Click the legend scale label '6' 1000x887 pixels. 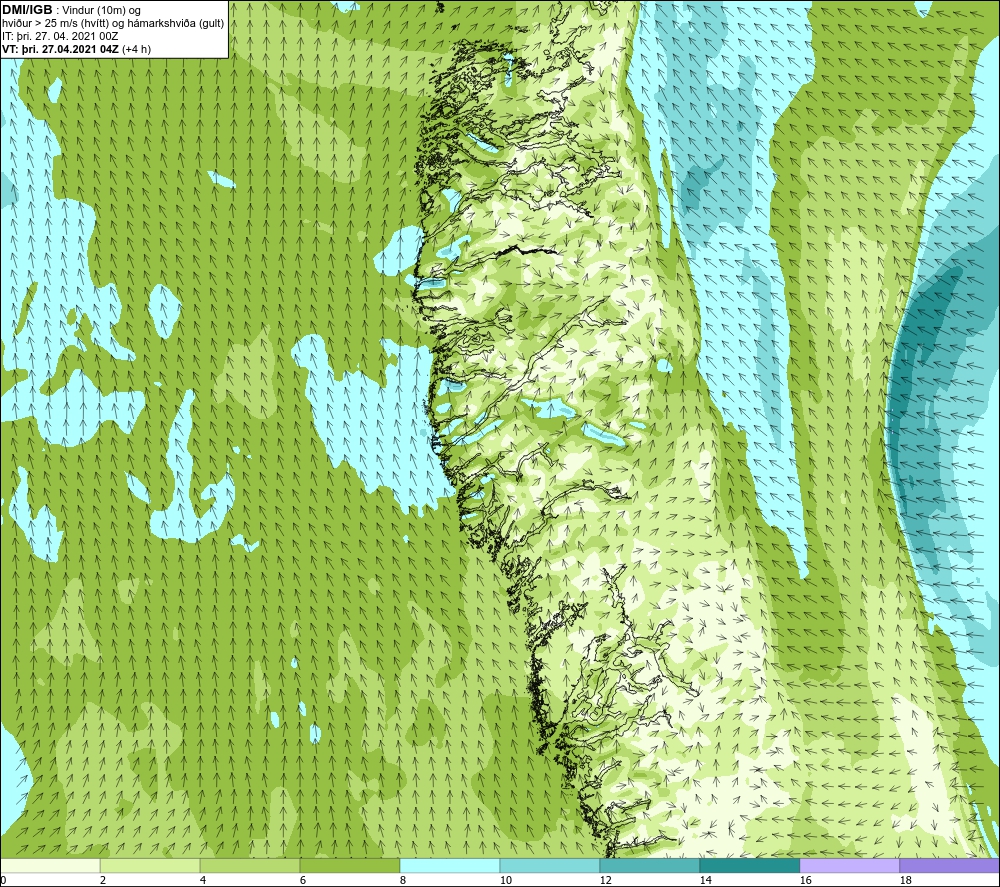tap(303, 880)
